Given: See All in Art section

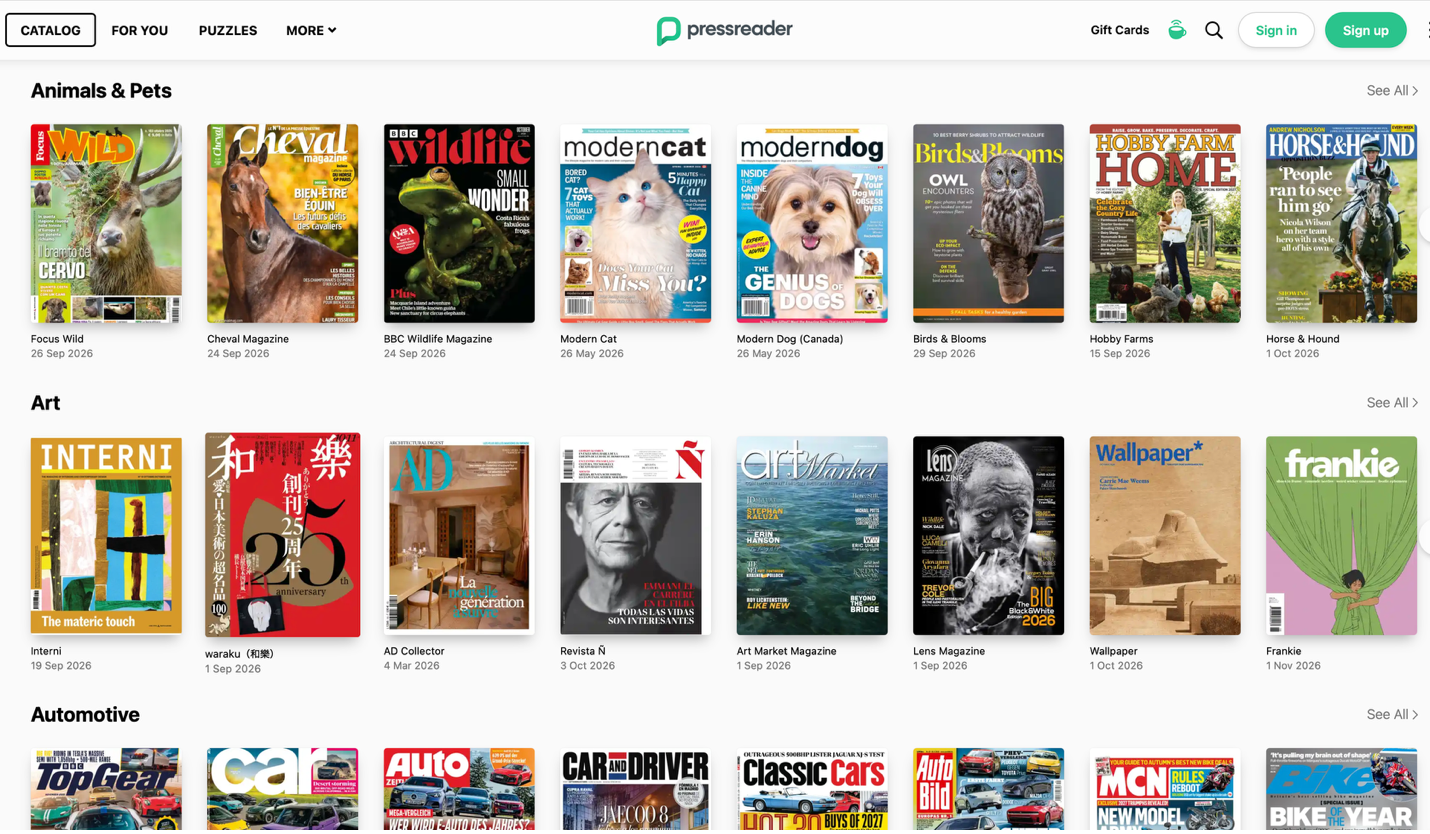Looking at the screenshot, I should 1392,403.
